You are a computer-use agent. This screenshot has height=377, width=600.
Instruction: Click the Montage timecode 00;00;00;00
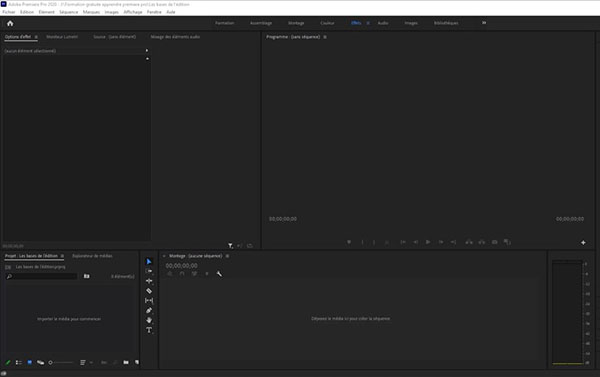click(182, 266)
